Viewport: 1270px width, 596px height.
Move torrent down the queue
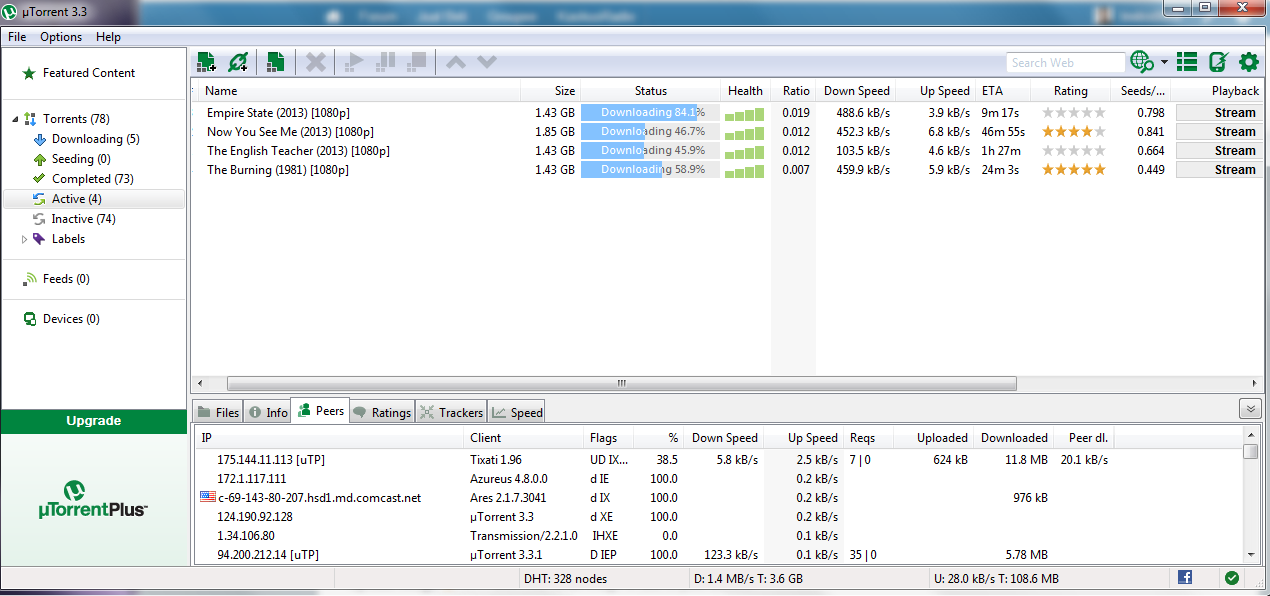pos(487,62)
